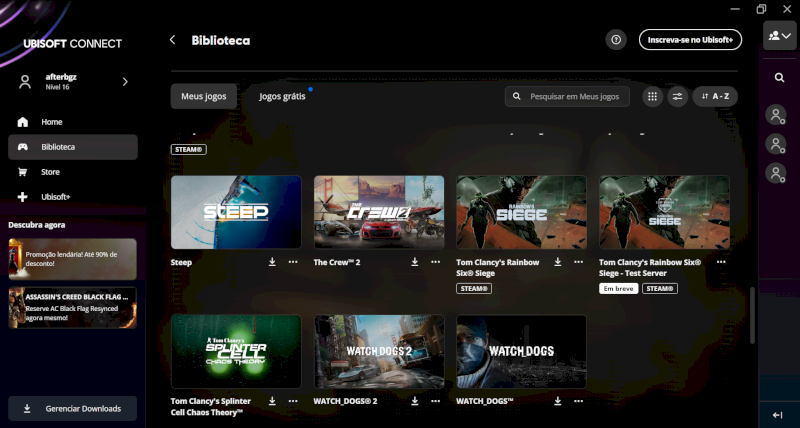Viewport: 800px width, 428px height.
Task: Open Store in the left menu
Action: [x=50, y=172]
